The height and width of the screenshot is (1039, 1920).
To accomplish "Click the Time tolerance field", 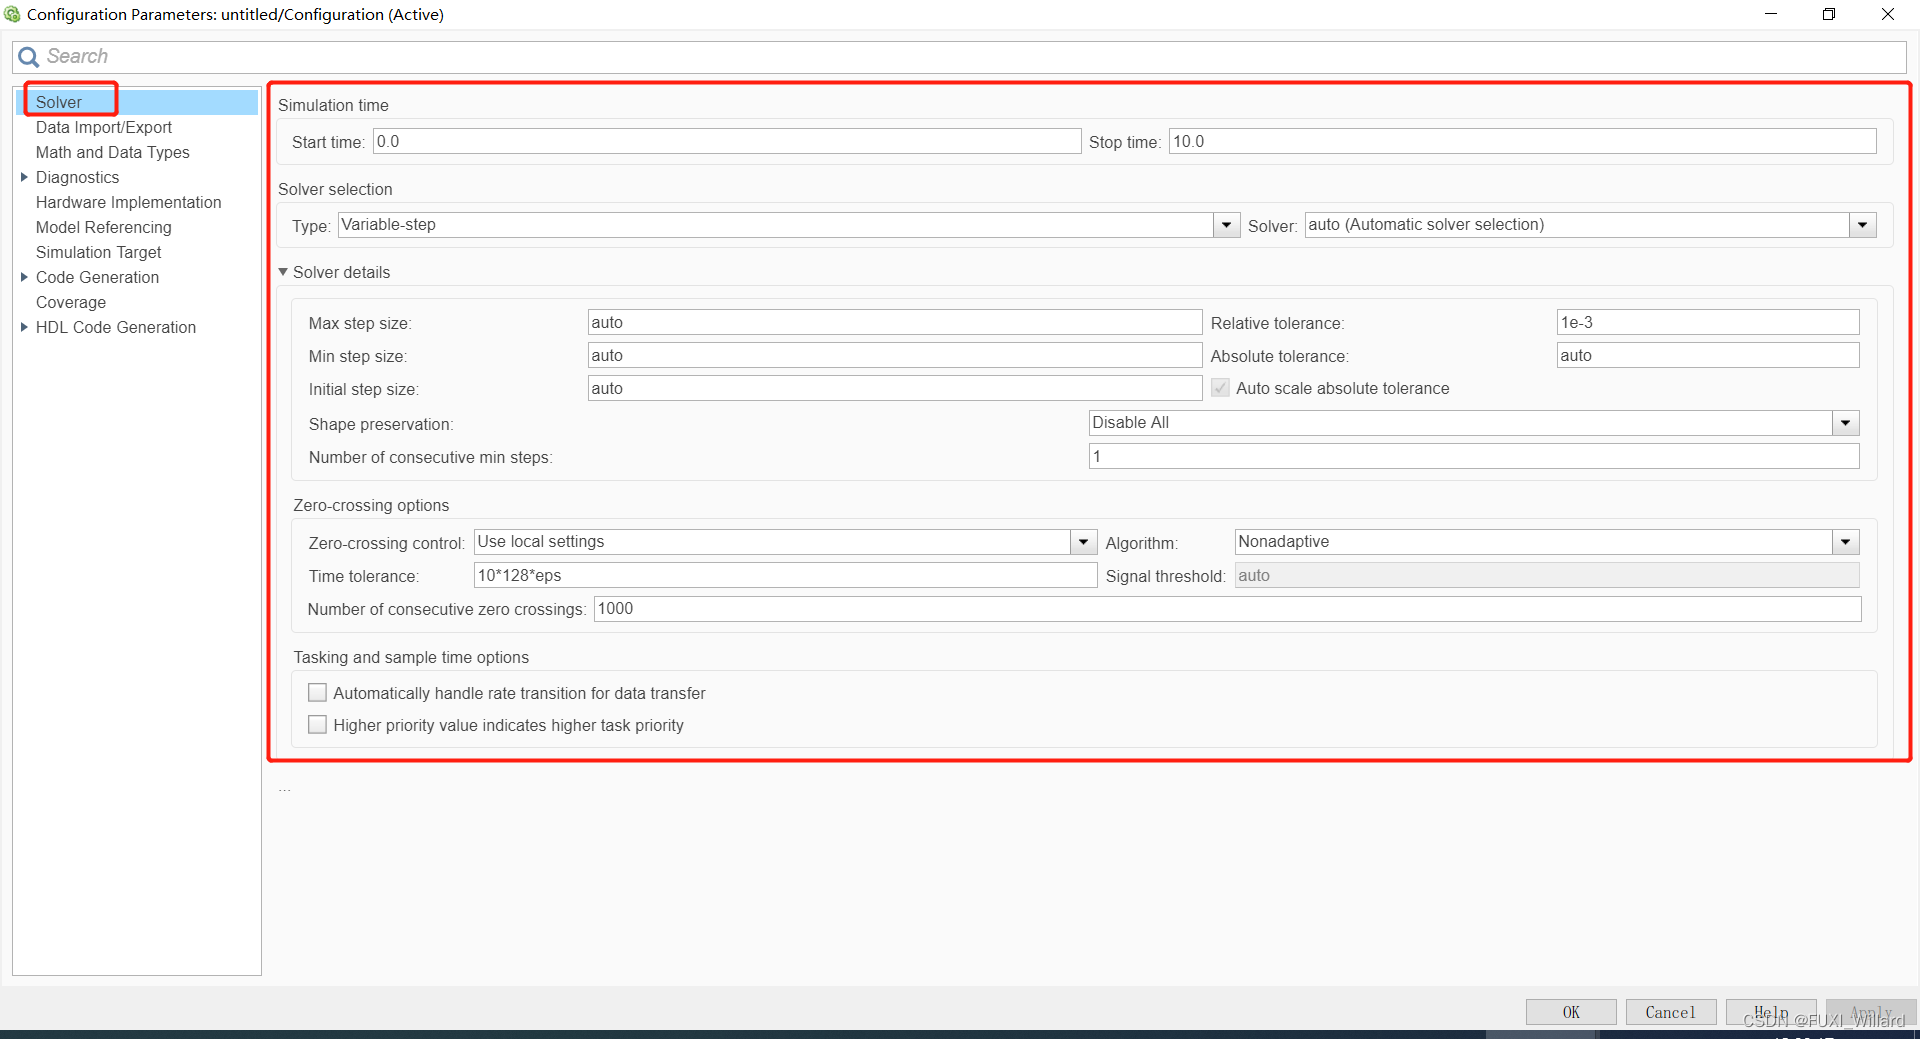I will 785,575.
